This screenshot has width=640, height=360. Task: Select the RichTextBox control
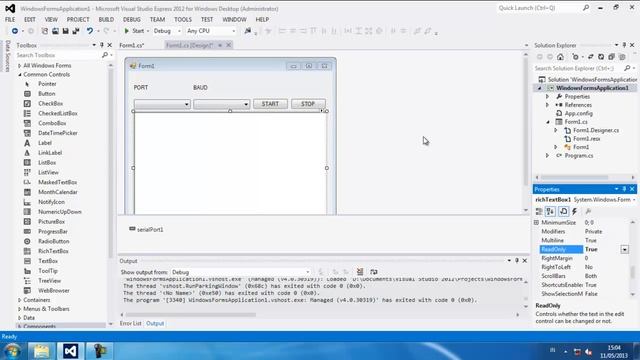click(x=53, y=251)
